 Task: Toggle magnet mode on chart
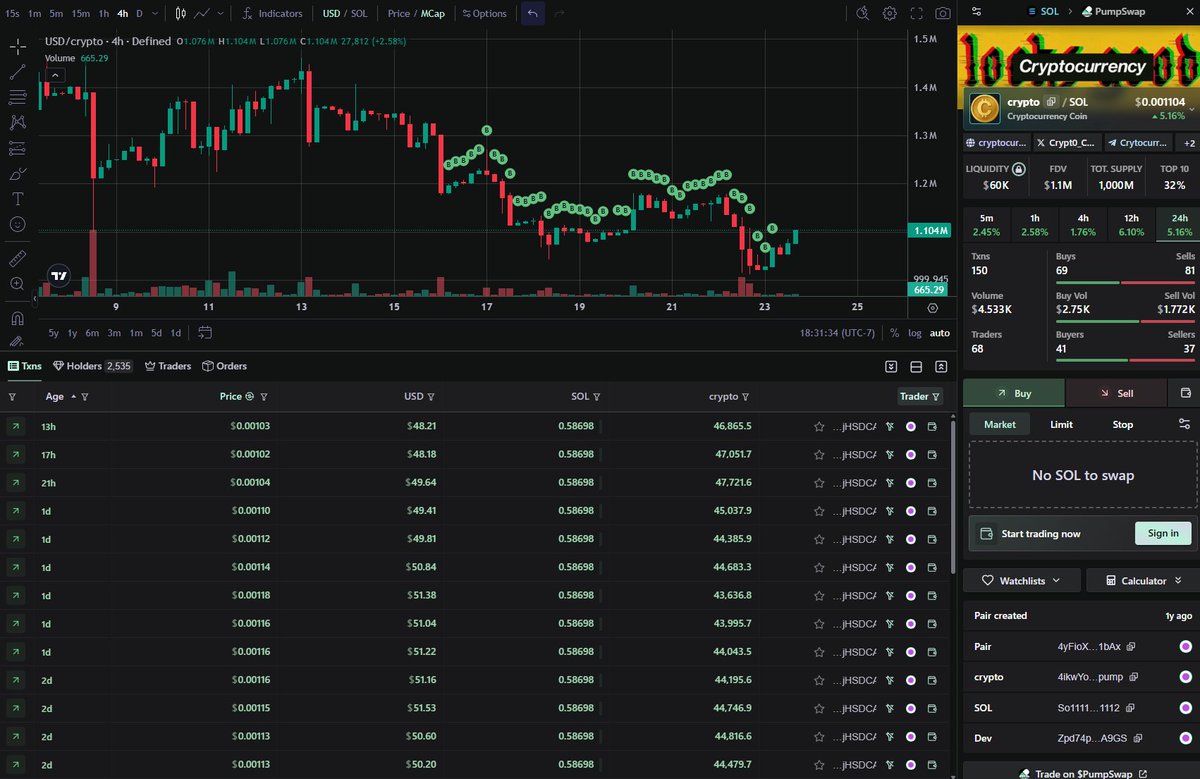tap(17, 318)
